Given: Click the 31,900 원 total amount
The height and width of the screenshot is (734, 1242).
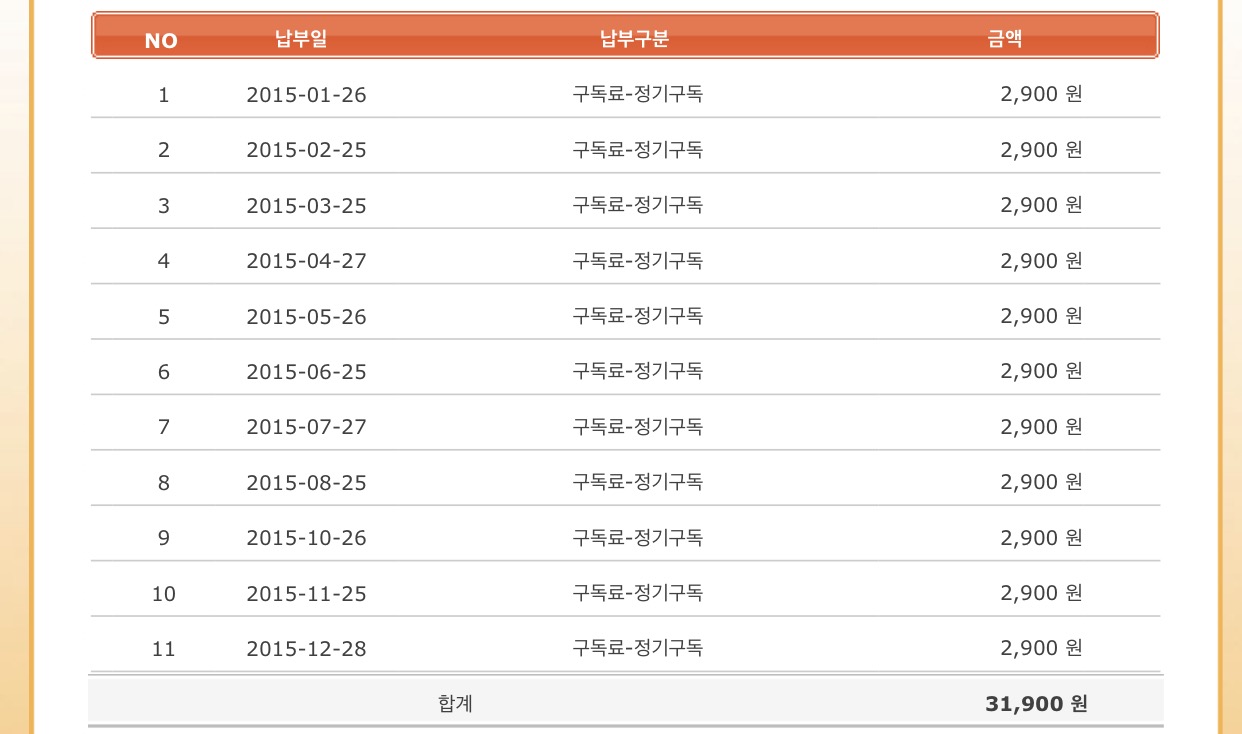Looking at the screenshot, I should (1036, 704).
